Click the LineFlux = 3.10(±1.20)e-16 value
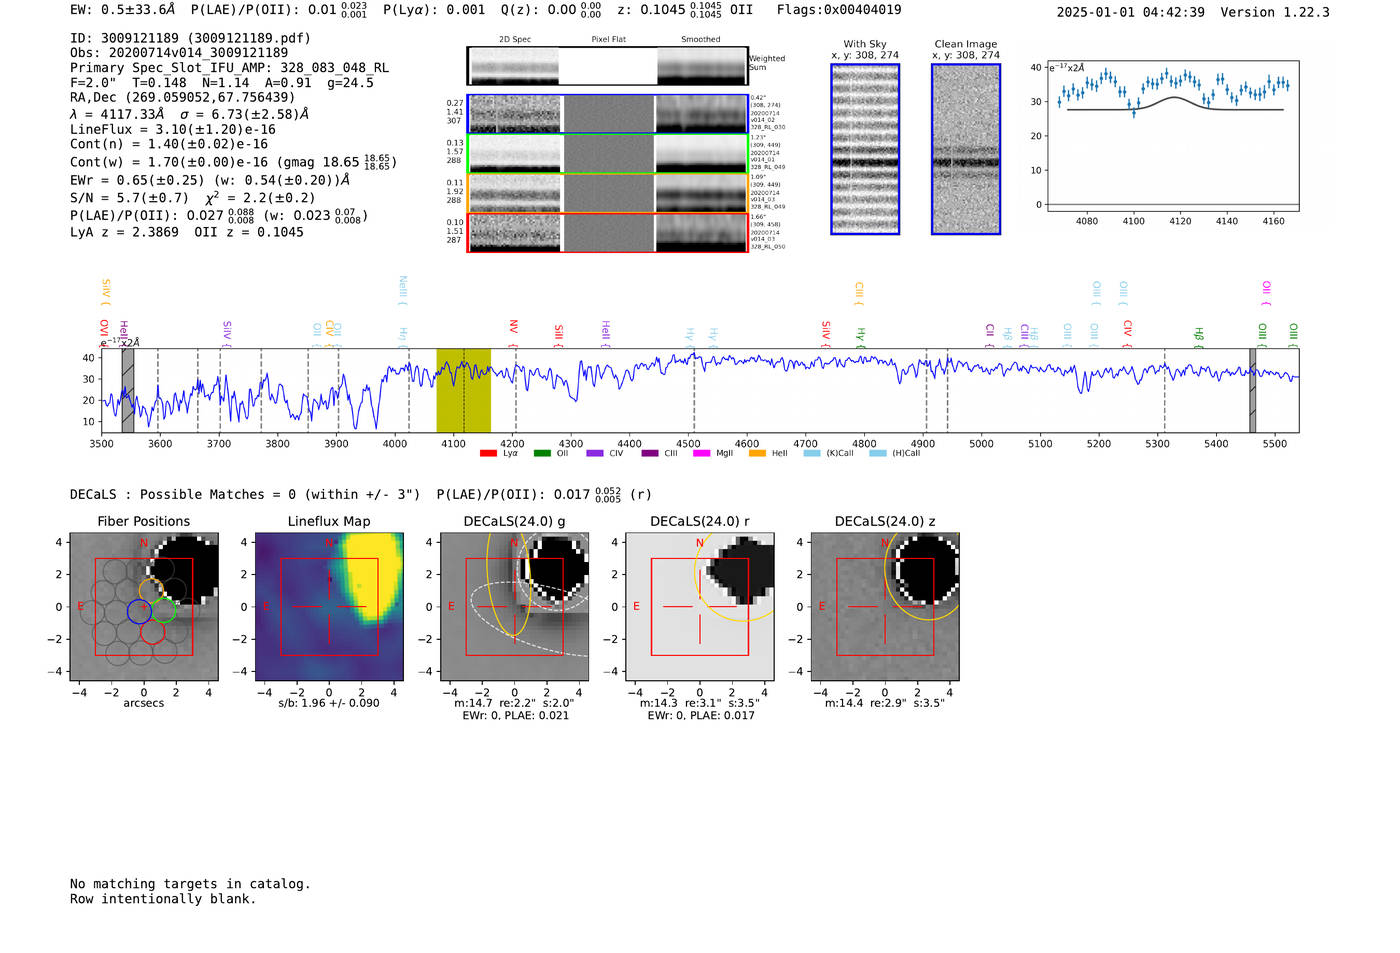The width and height of the screenshot is (1400, 953). tap(173, 130)
